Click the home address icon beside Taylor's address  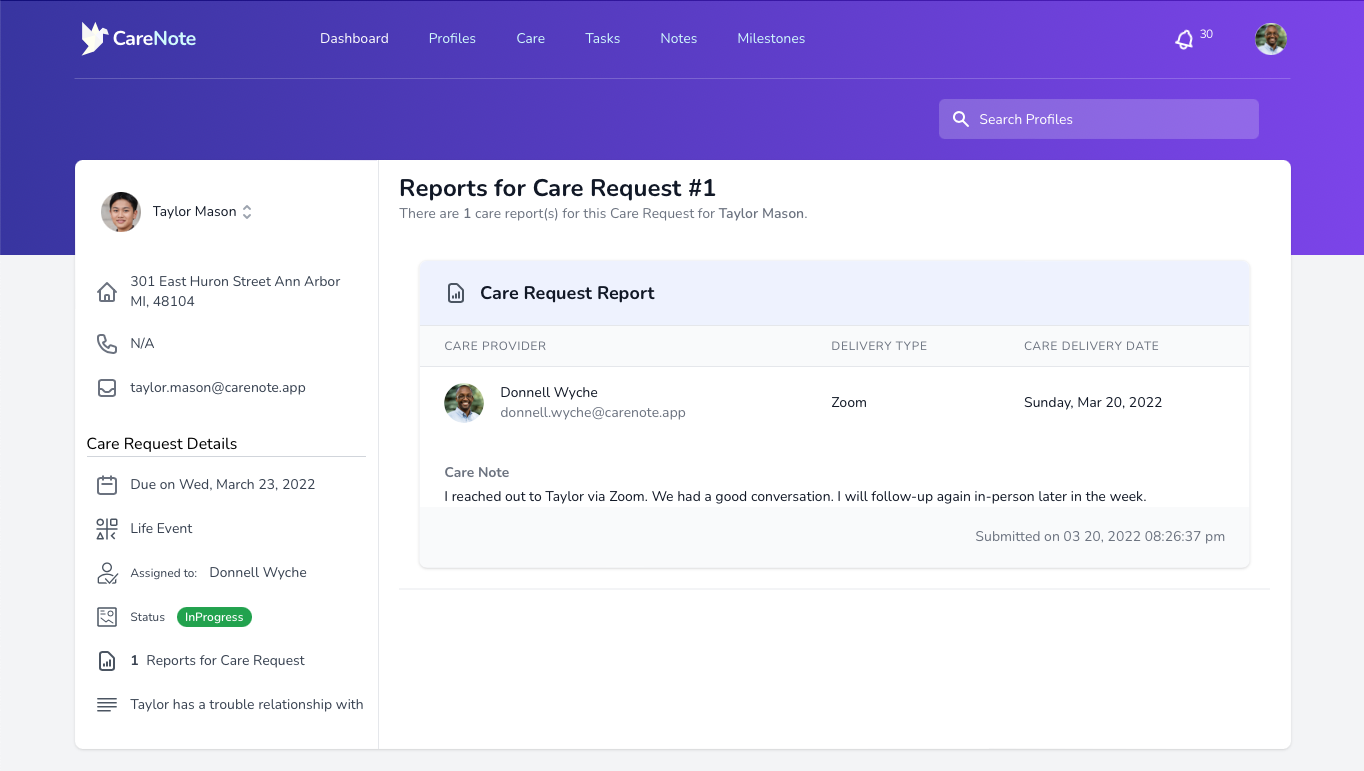coord(106,291)
